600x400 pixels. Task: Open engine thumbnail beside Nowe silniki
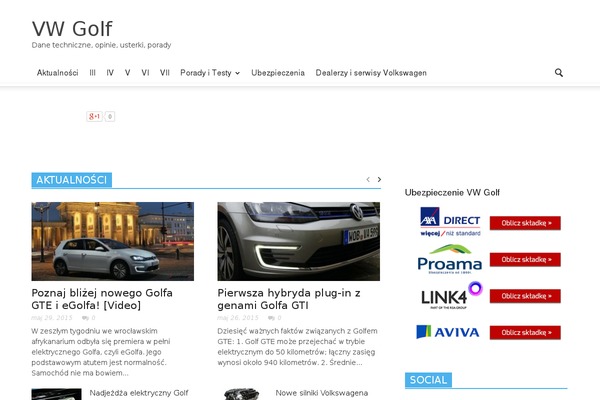click(242, 394)
